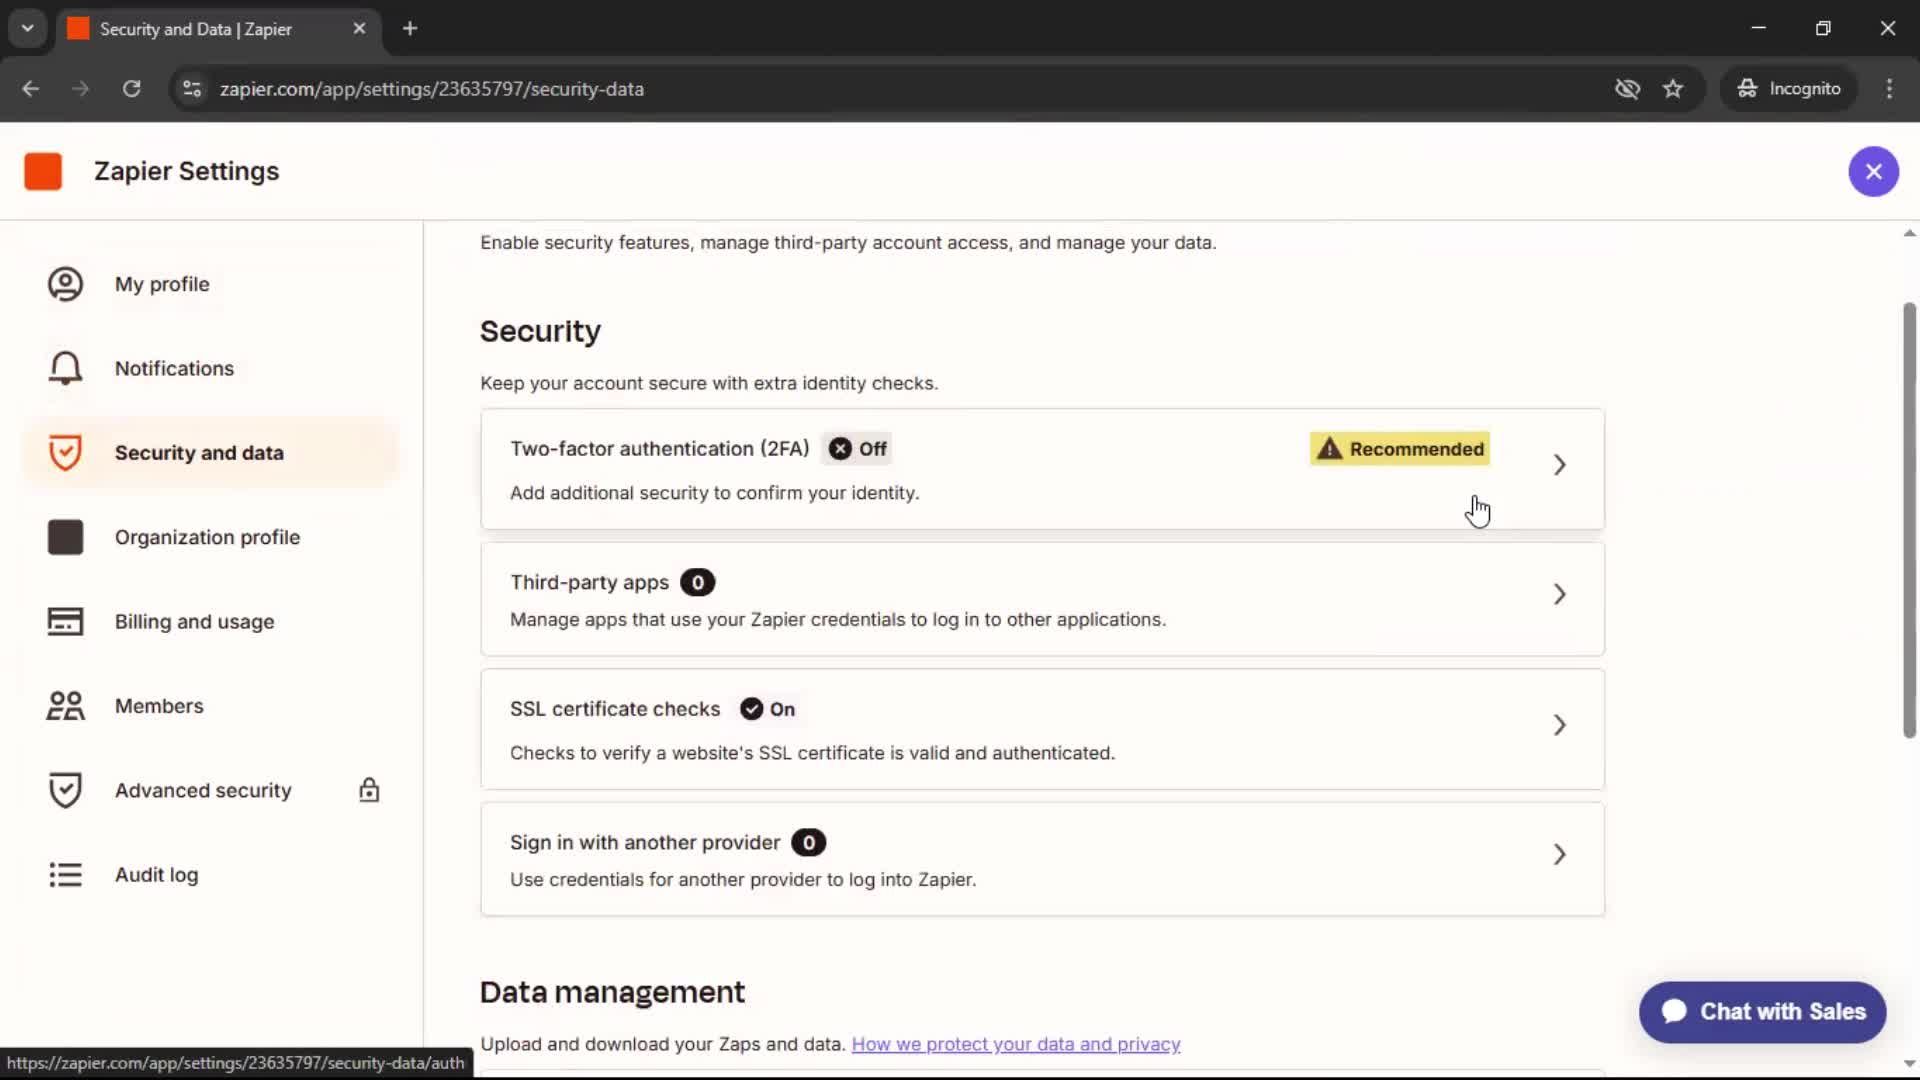Open a new browser tab
The image size is (1920, 1080).
pos(410,29)
